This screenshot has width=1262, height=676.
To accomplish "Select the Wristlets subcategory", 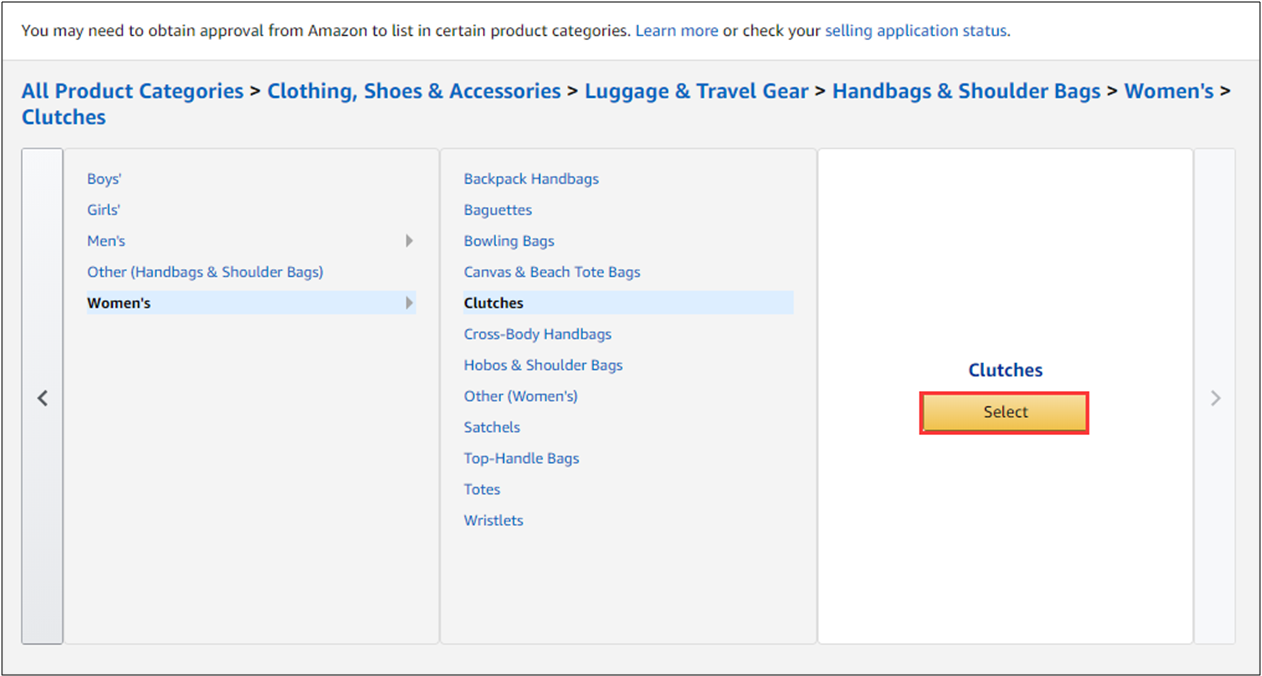I will (493, 520).
